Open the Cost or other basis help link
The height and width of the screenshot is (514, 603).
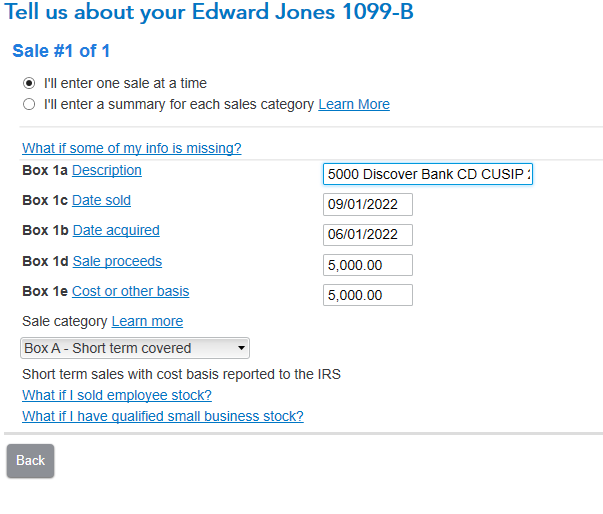click(131, 291)
